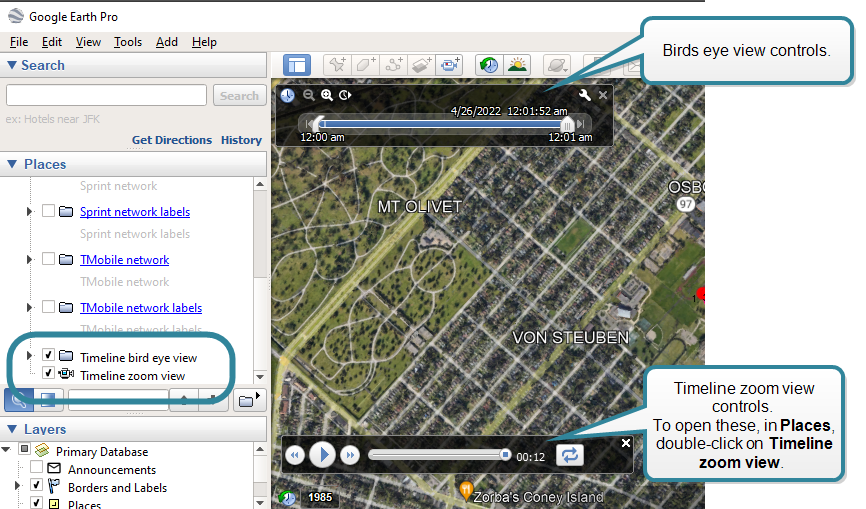Uncheck Timeline bird eye view checkbox

(x=48, y=356)
